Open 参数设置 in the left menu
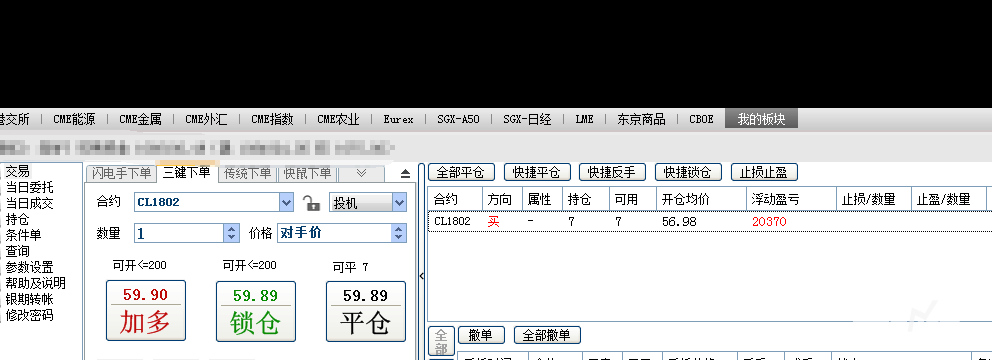Image resolution: width=992 pixels, height=360 pixels. click(30, 268)
